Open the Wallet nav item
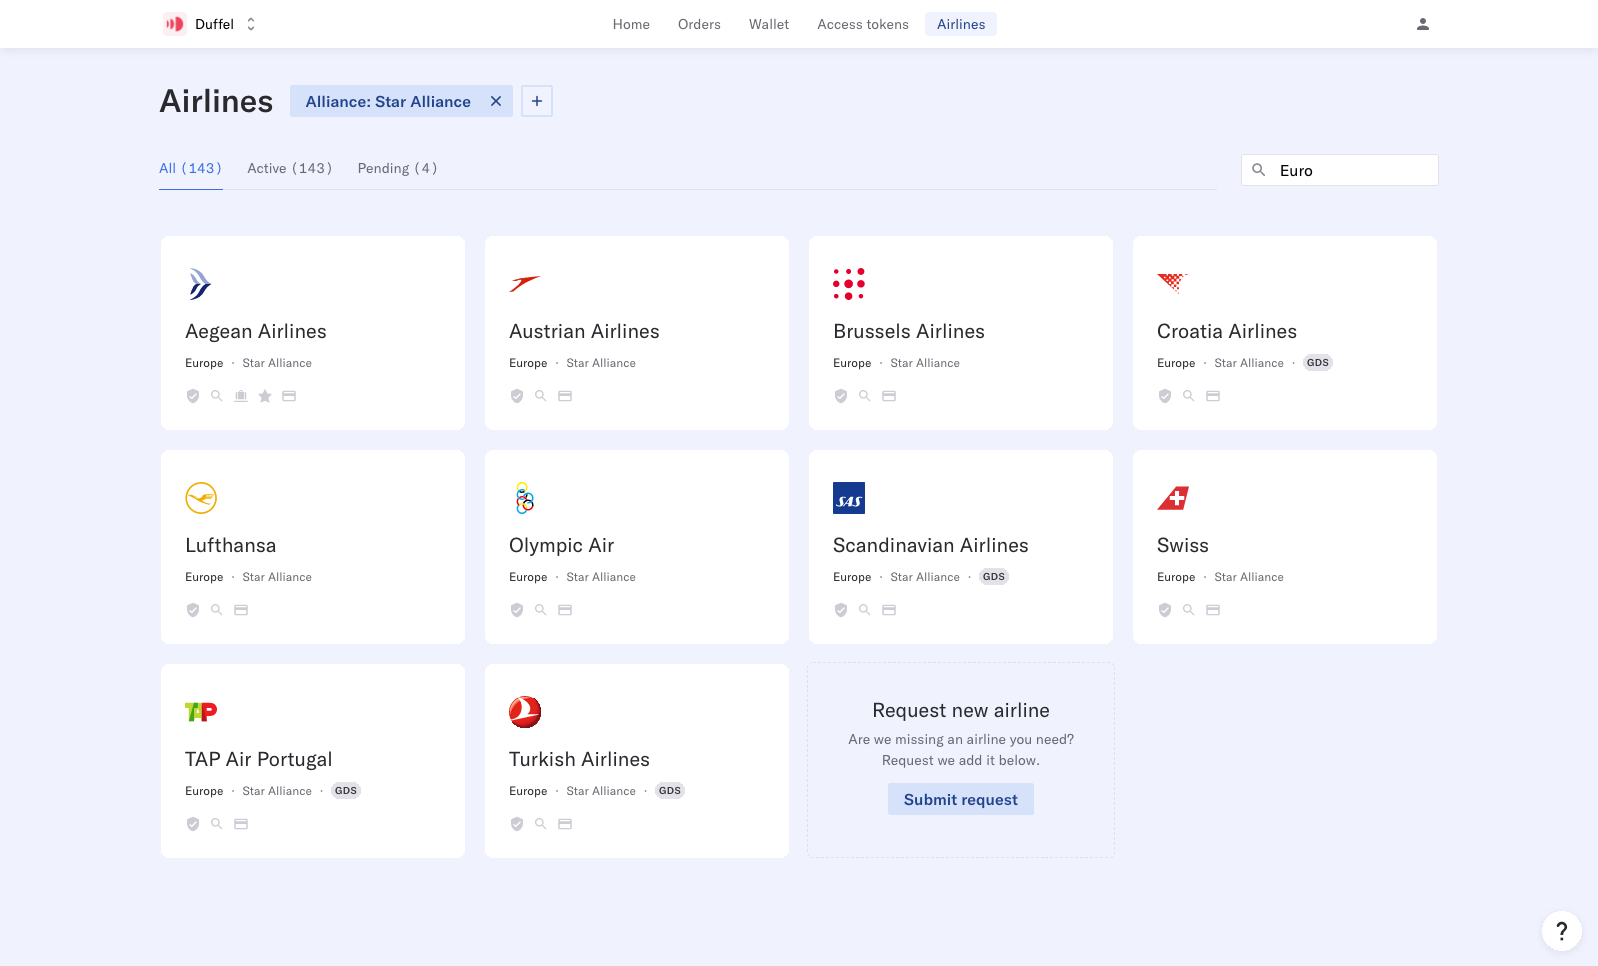Image resolution: width=1598 pixels, height=966 pixels. coord(769,24)
